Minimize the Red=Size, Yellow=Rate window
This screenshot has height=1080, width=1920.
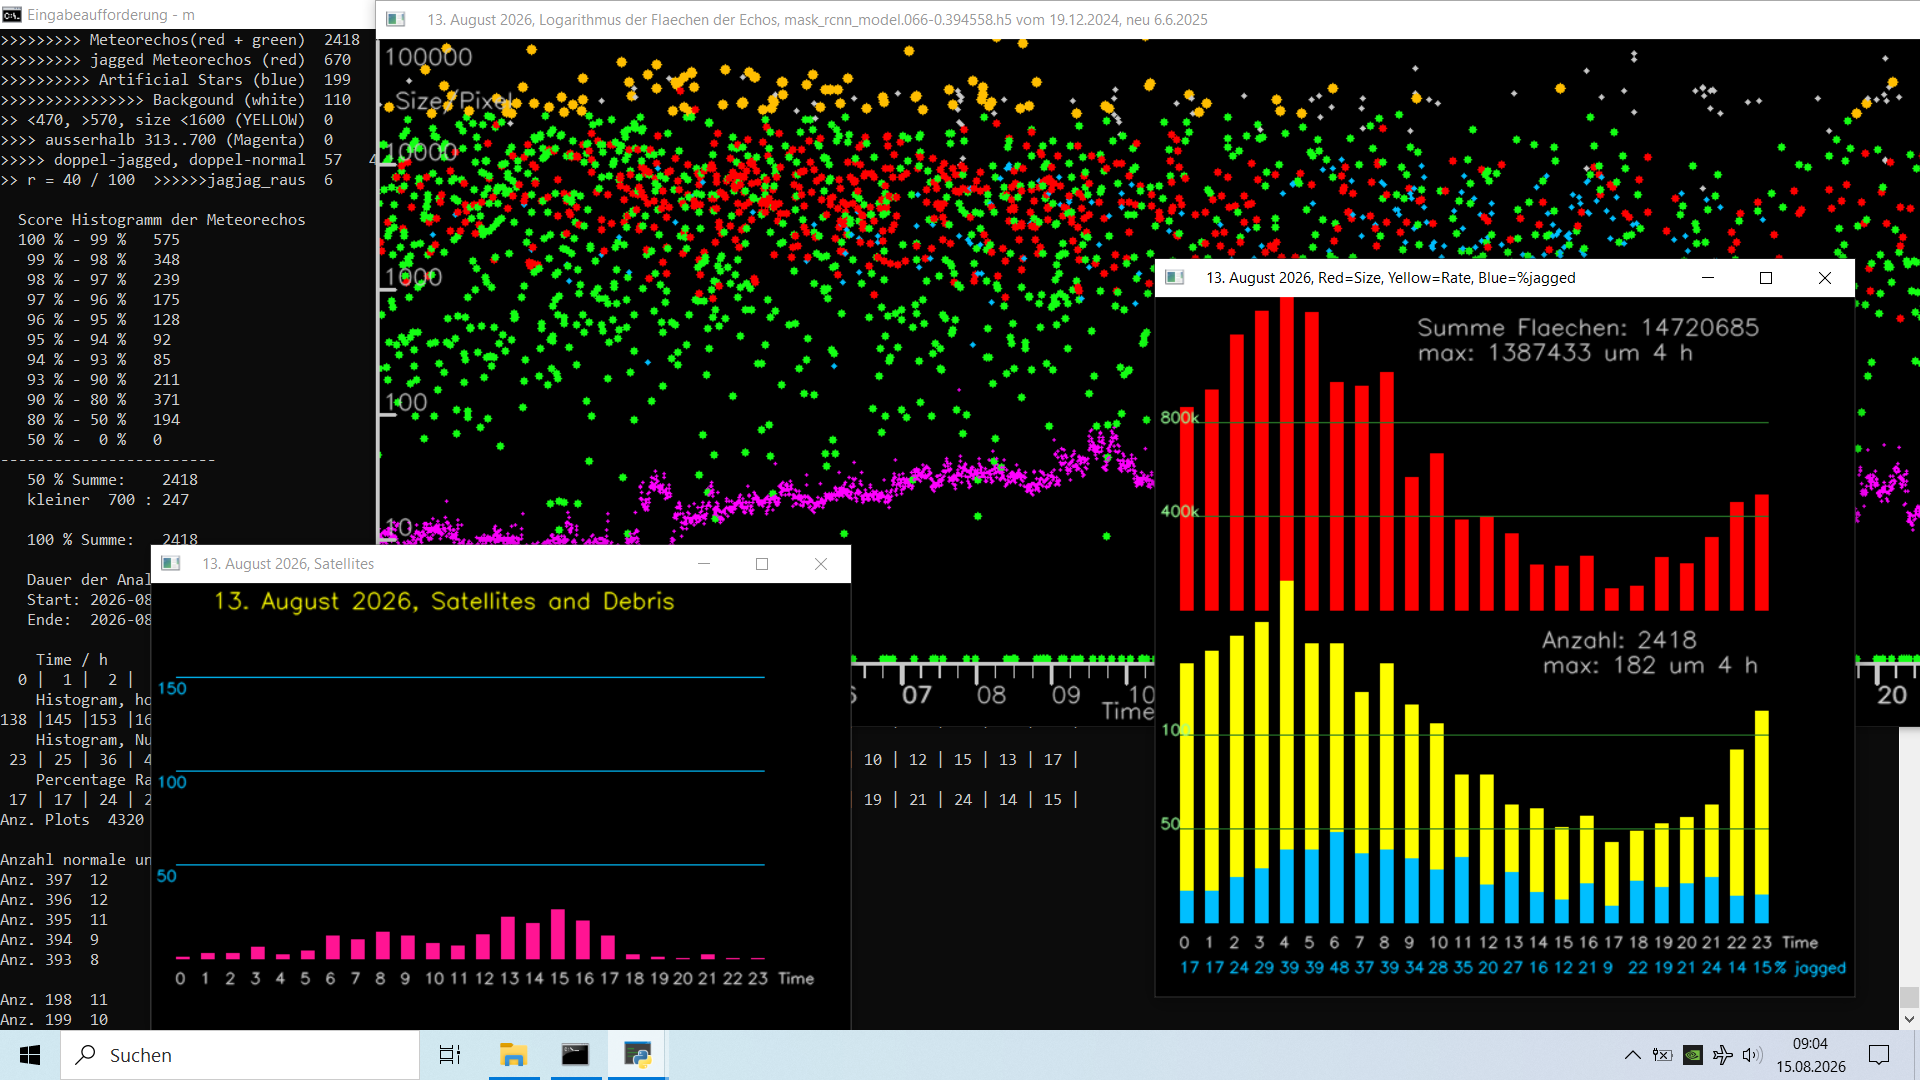tap(1708, 278)
